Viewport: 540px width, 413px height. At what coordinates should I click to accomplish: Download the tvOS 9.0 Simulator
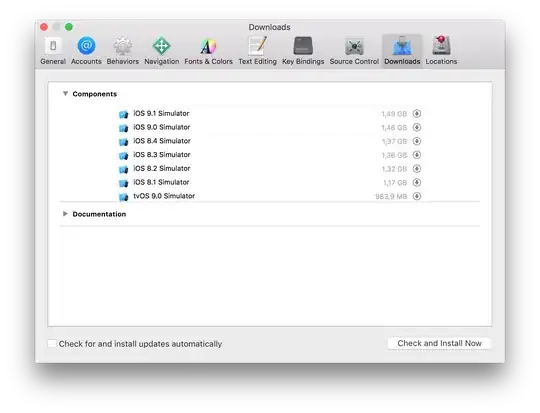tap(417, 196)
